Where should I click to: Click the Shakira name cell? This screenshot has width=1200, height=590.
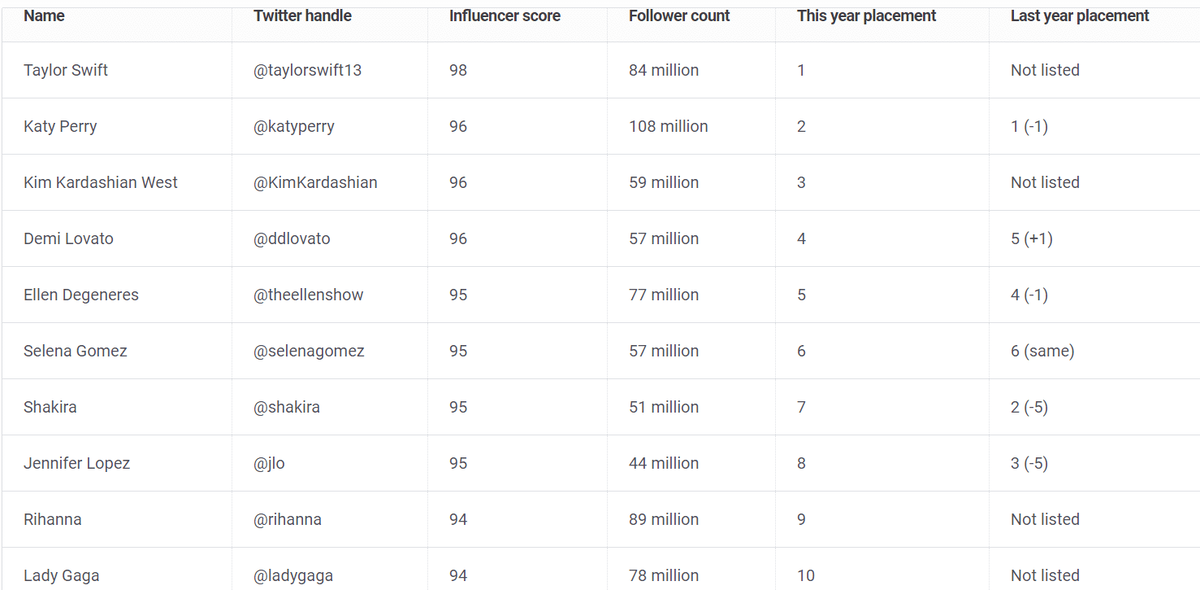(50, 407)
